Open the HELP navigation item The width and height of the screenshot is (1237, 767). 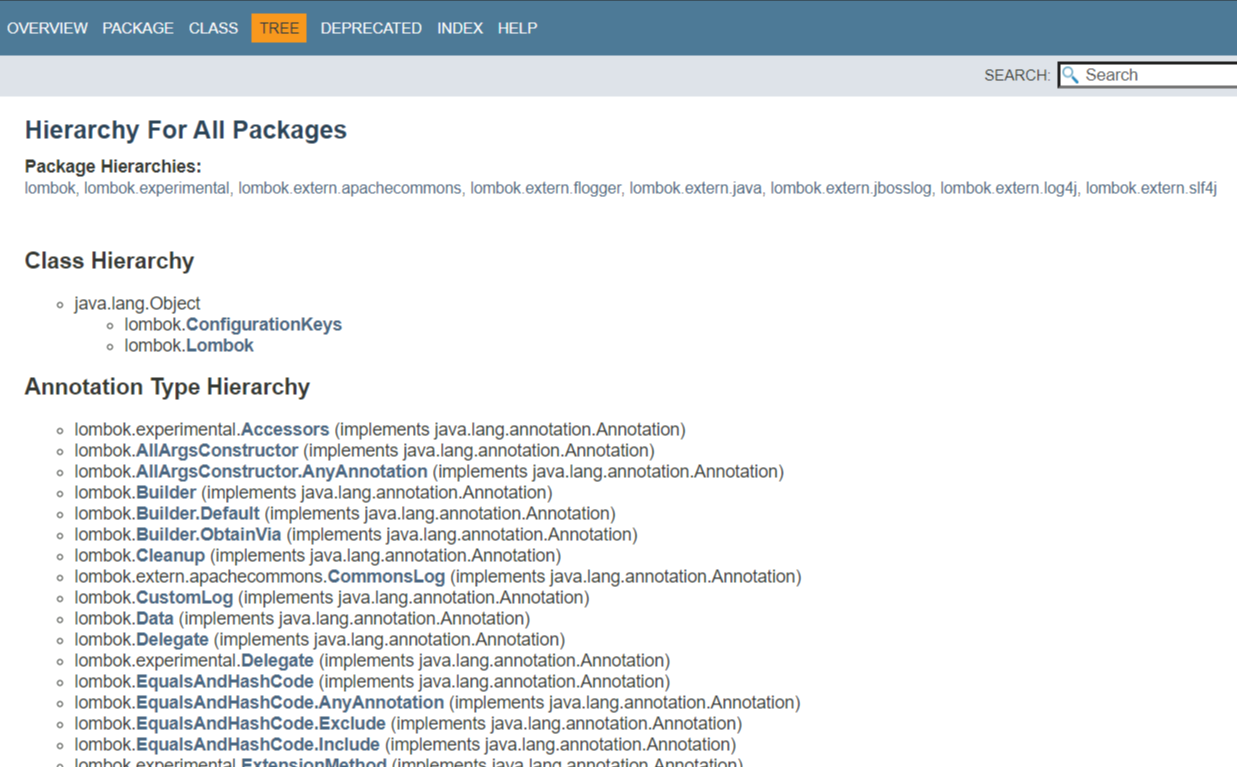pyautogui.click(x=517, y=28)
